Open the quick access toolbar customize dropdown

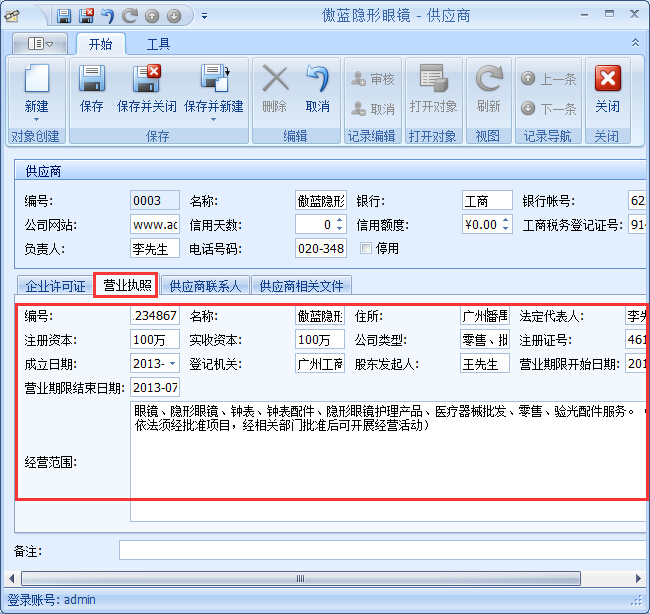[204, 16]
